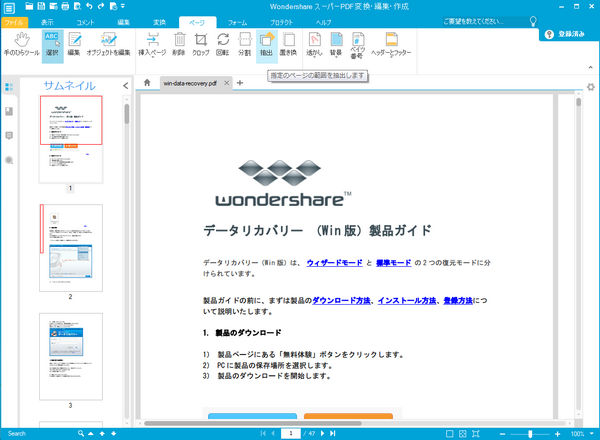
Task: Collapse the ribbon using the chevron arrow
Action: [x=590, y=67]
